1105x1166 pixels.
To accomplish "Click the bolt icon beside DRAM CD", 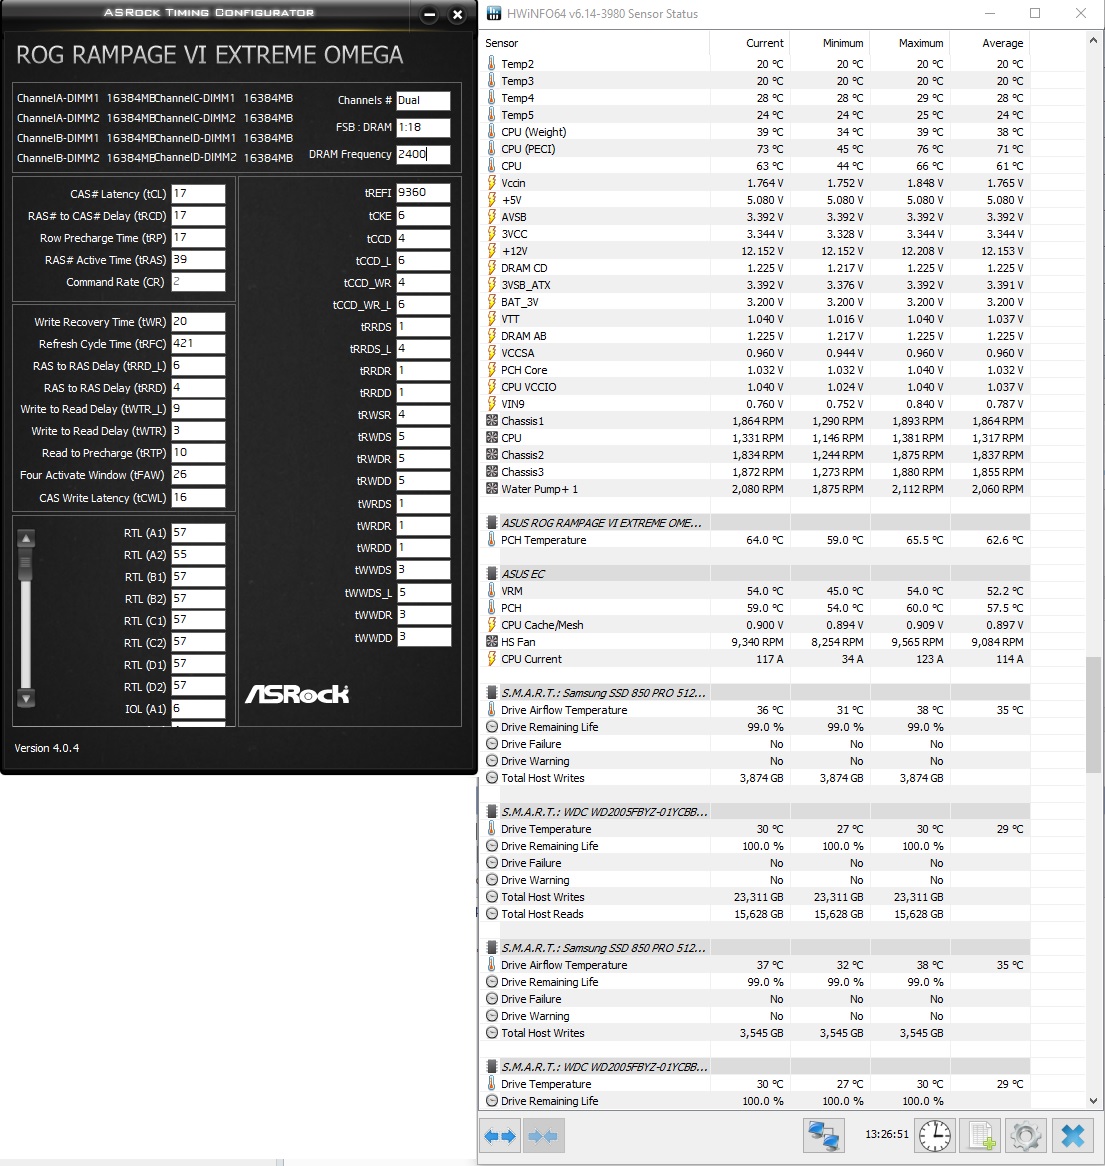I will click(x=492, y=268).
